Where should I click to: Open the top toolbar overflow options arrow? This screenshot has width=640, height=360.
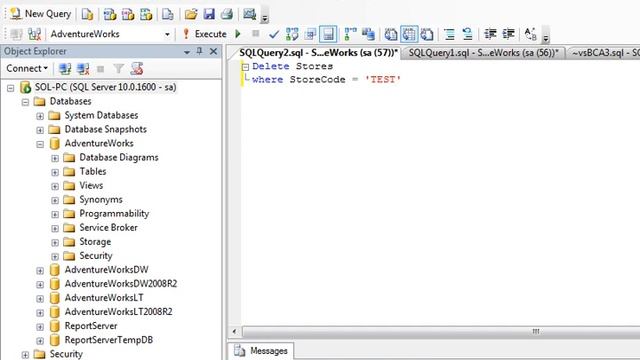click(265, 18)
